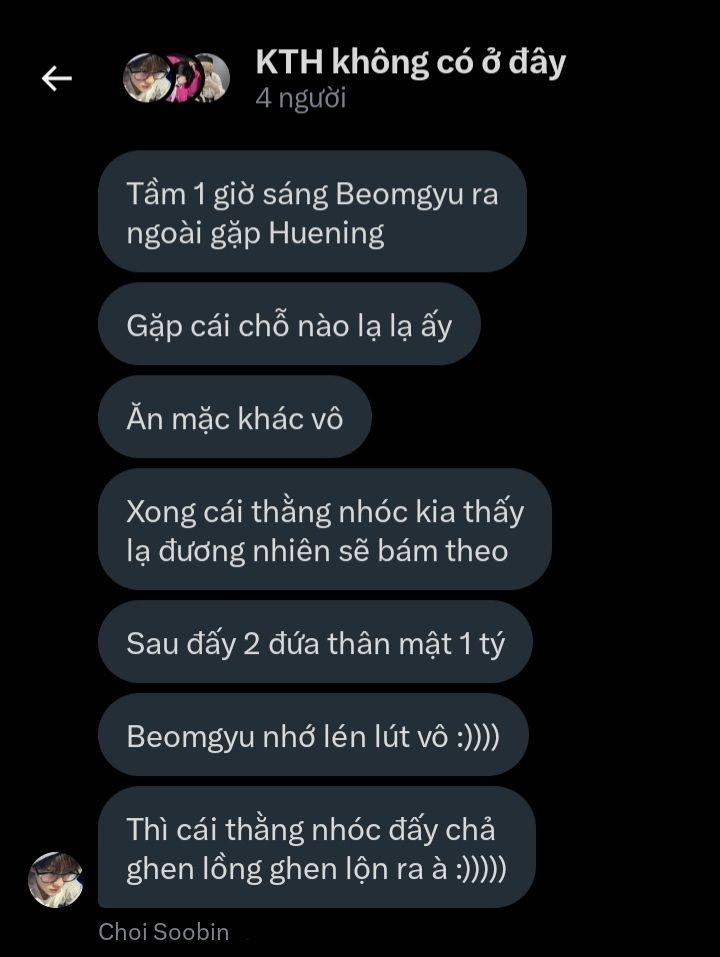
Task: Tap the back arrow icon
Action: 57,78
